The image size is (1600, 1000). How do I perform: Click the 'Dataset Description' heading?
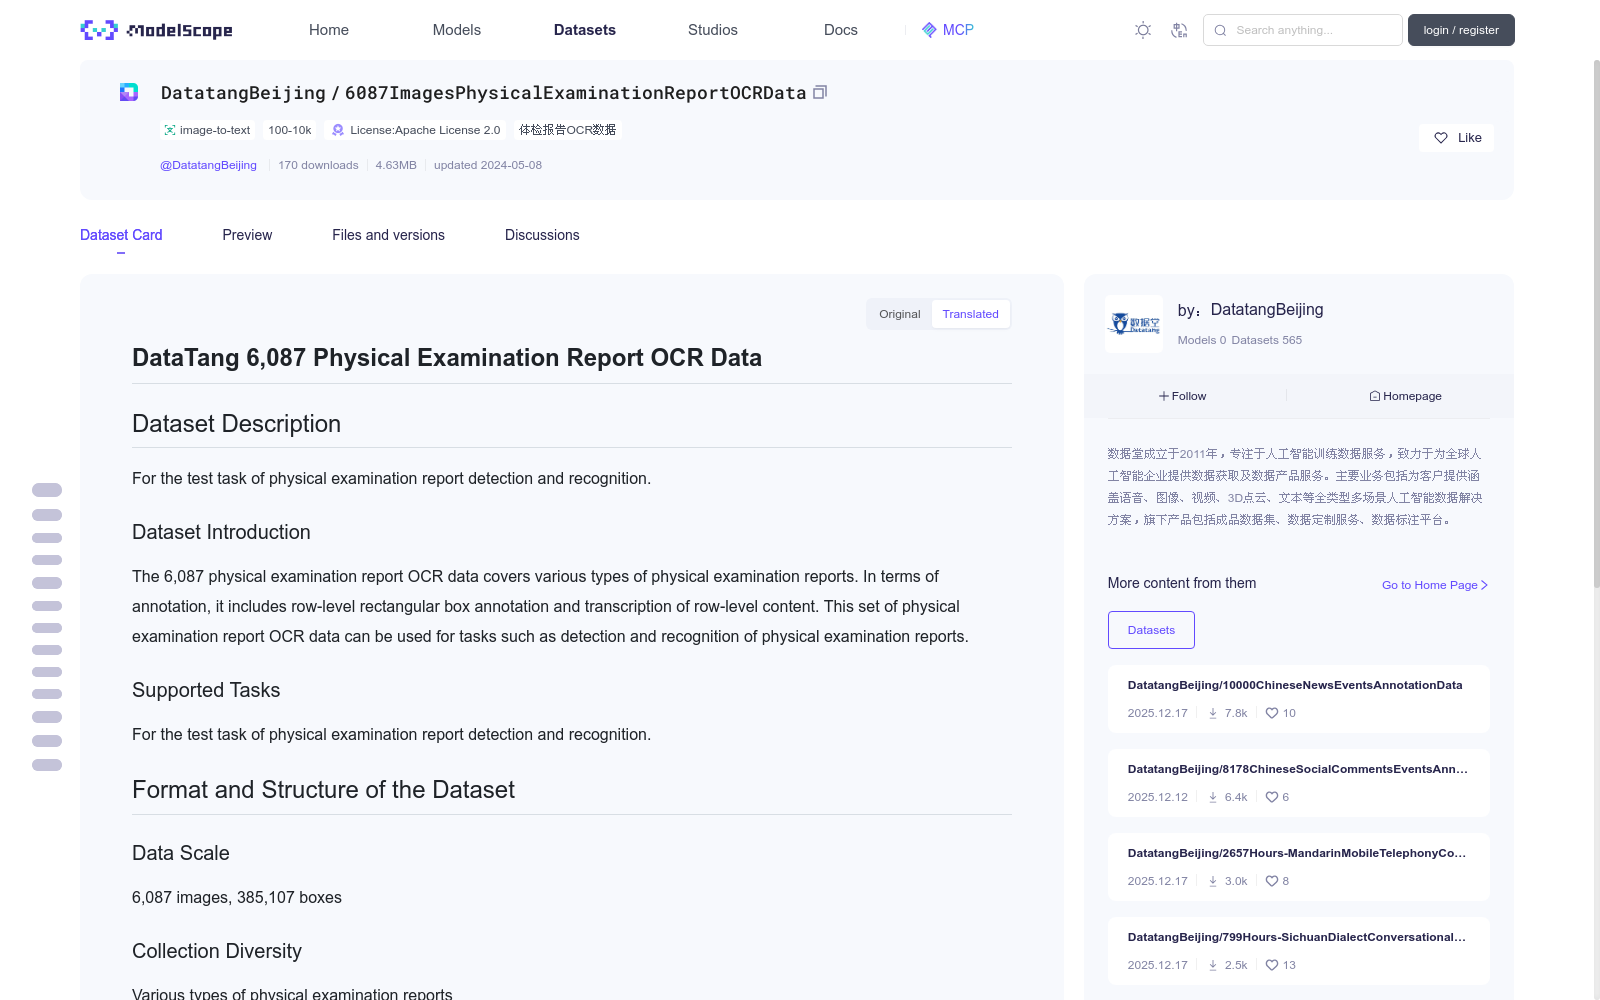click(x=236, y=424)
